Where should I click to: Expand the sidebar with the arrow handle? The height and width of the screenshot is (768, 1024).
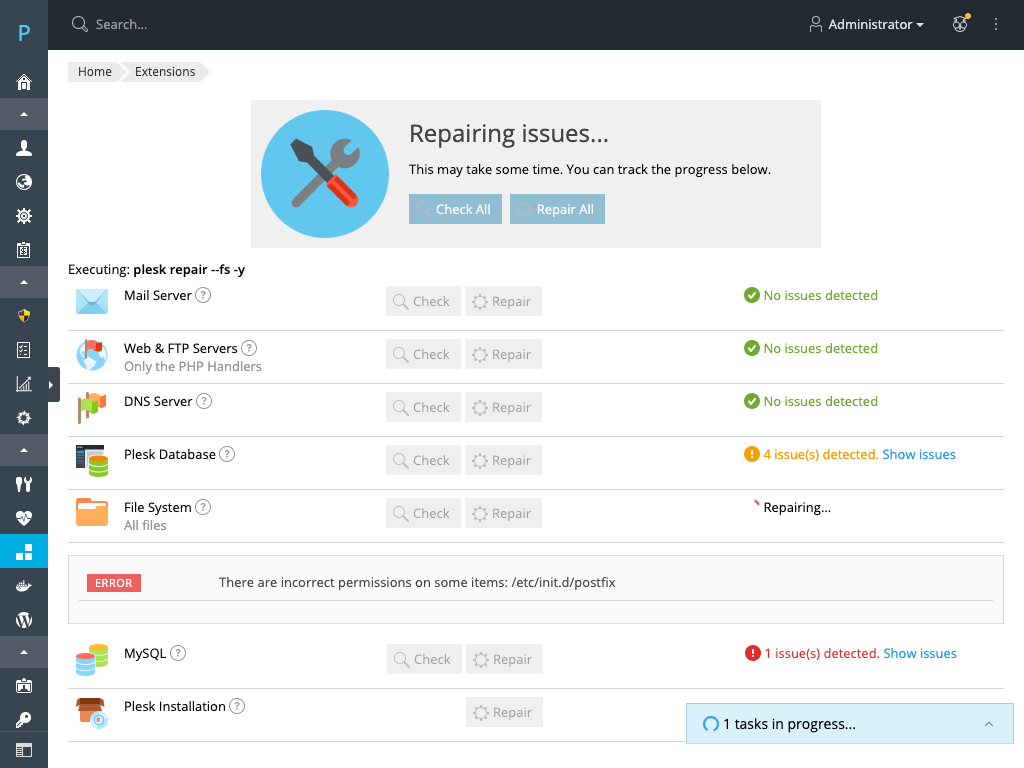tap(52, 385)
